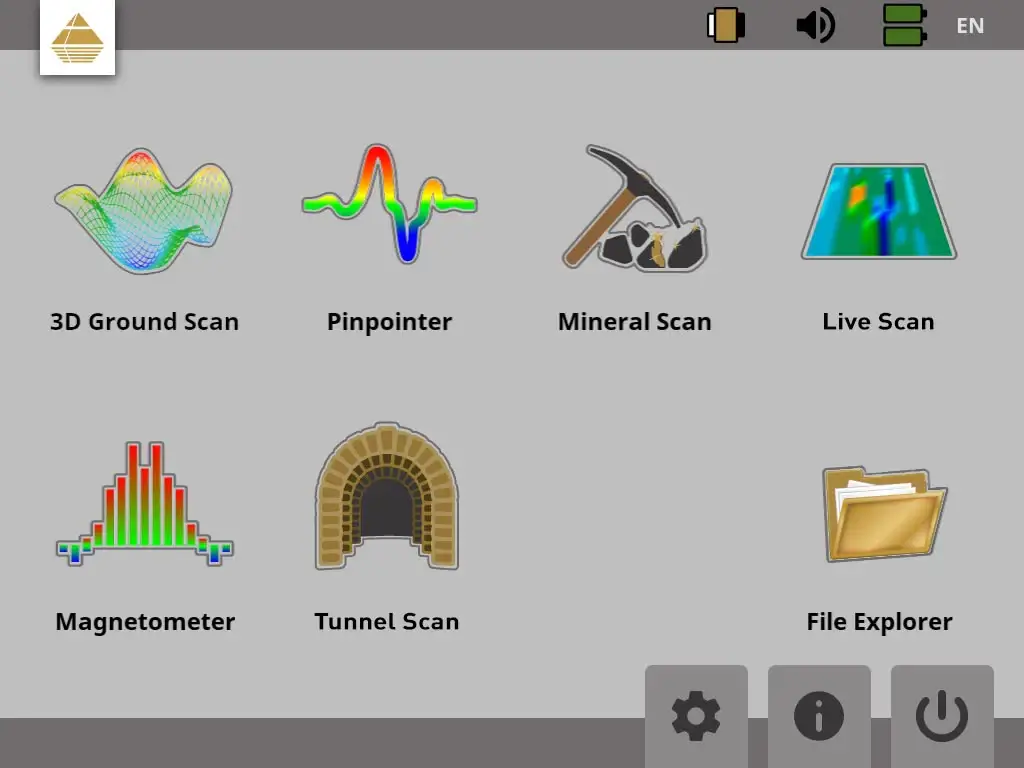Open the 3D Ground Scan mesh icon
The height and width of the screenshot is (768, 1024).
tap(144, 211)
